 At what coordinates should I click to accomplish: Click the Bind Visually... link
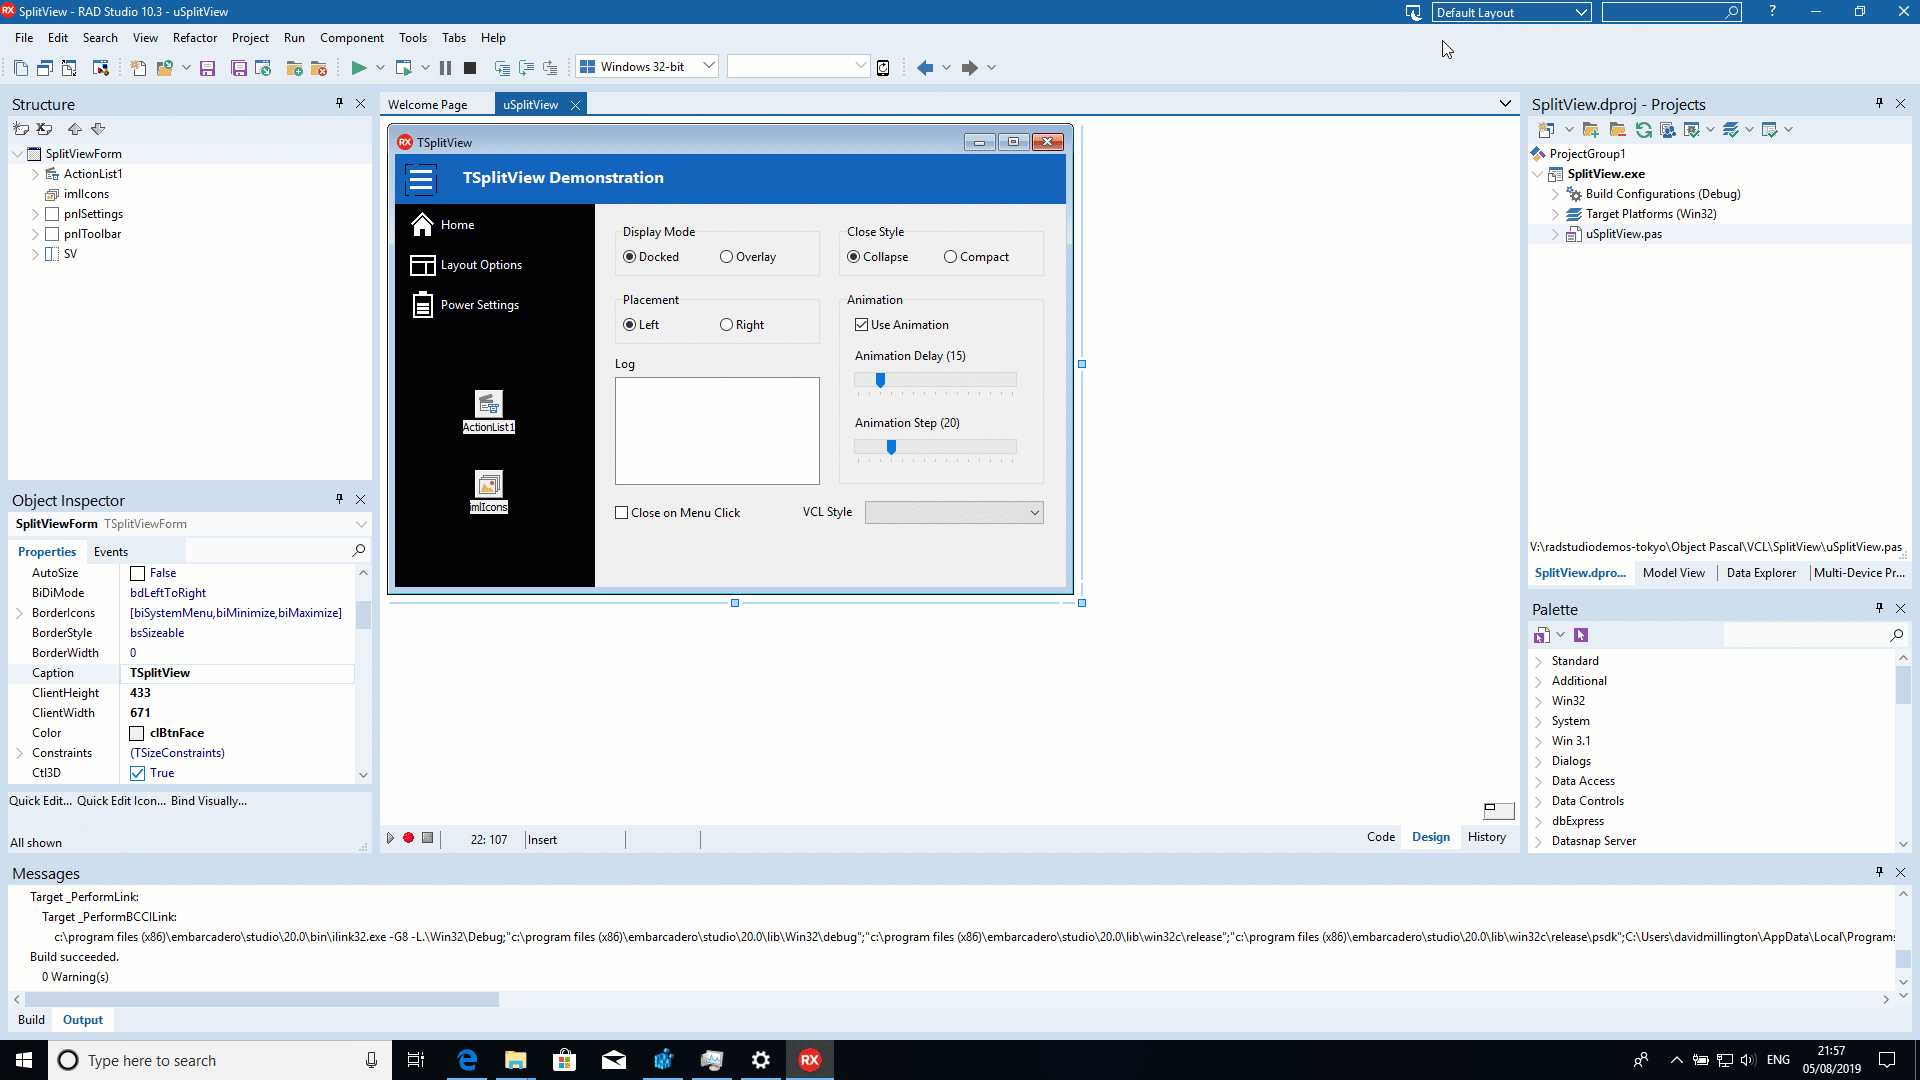pyautogui.click(x=209, y=801)
